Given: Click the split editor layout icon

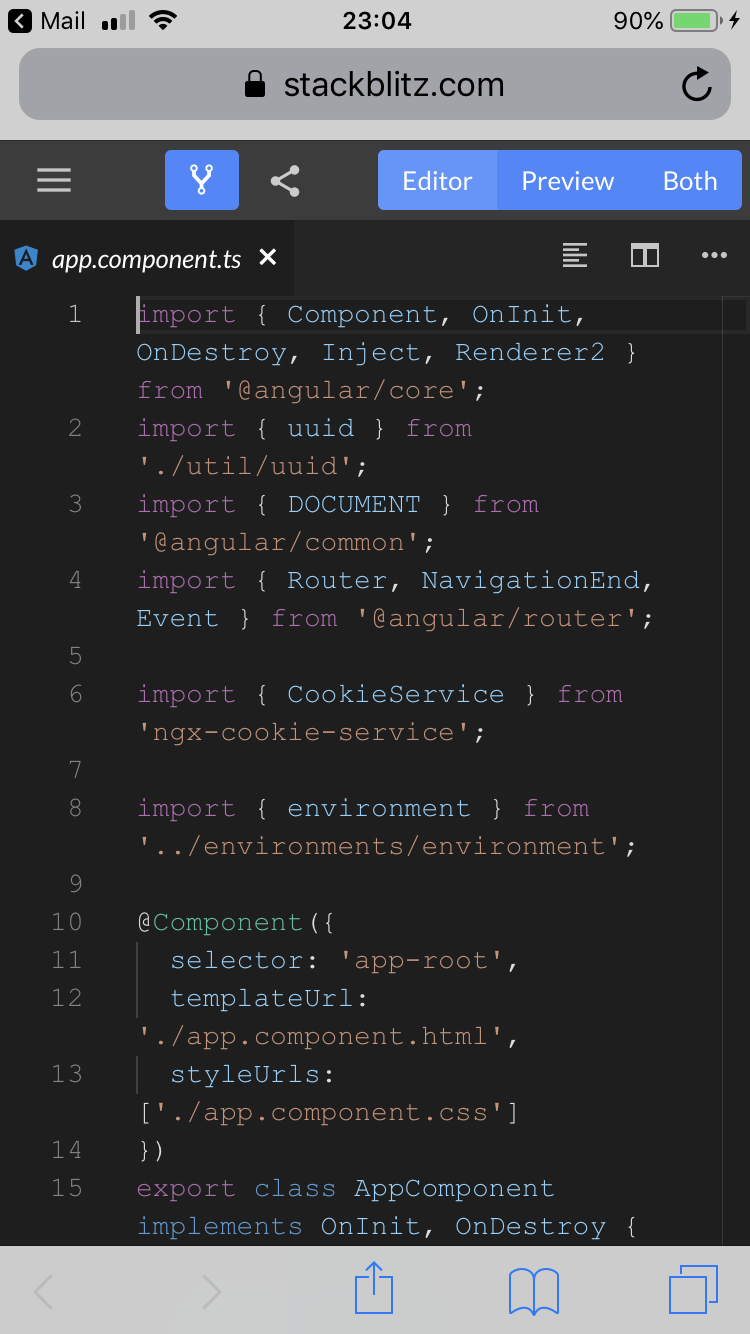Looking at the screenshot, I should pyautogui.click(x=645, y=256).
